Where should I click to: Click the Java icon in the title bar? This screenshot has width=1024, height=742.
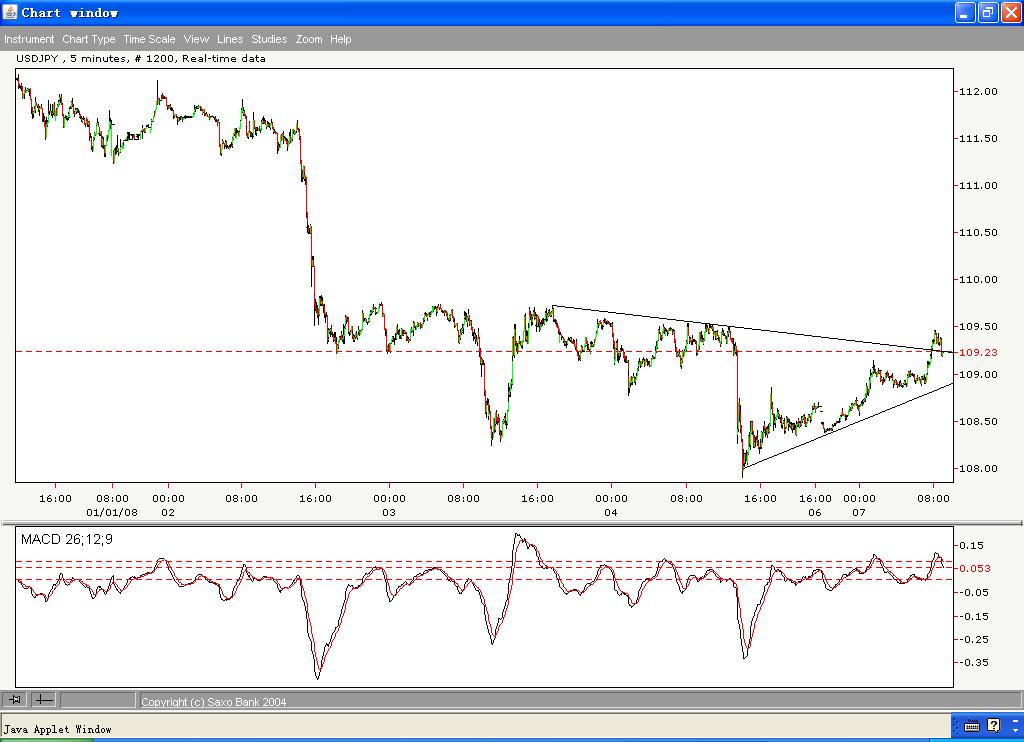(10, 12)
